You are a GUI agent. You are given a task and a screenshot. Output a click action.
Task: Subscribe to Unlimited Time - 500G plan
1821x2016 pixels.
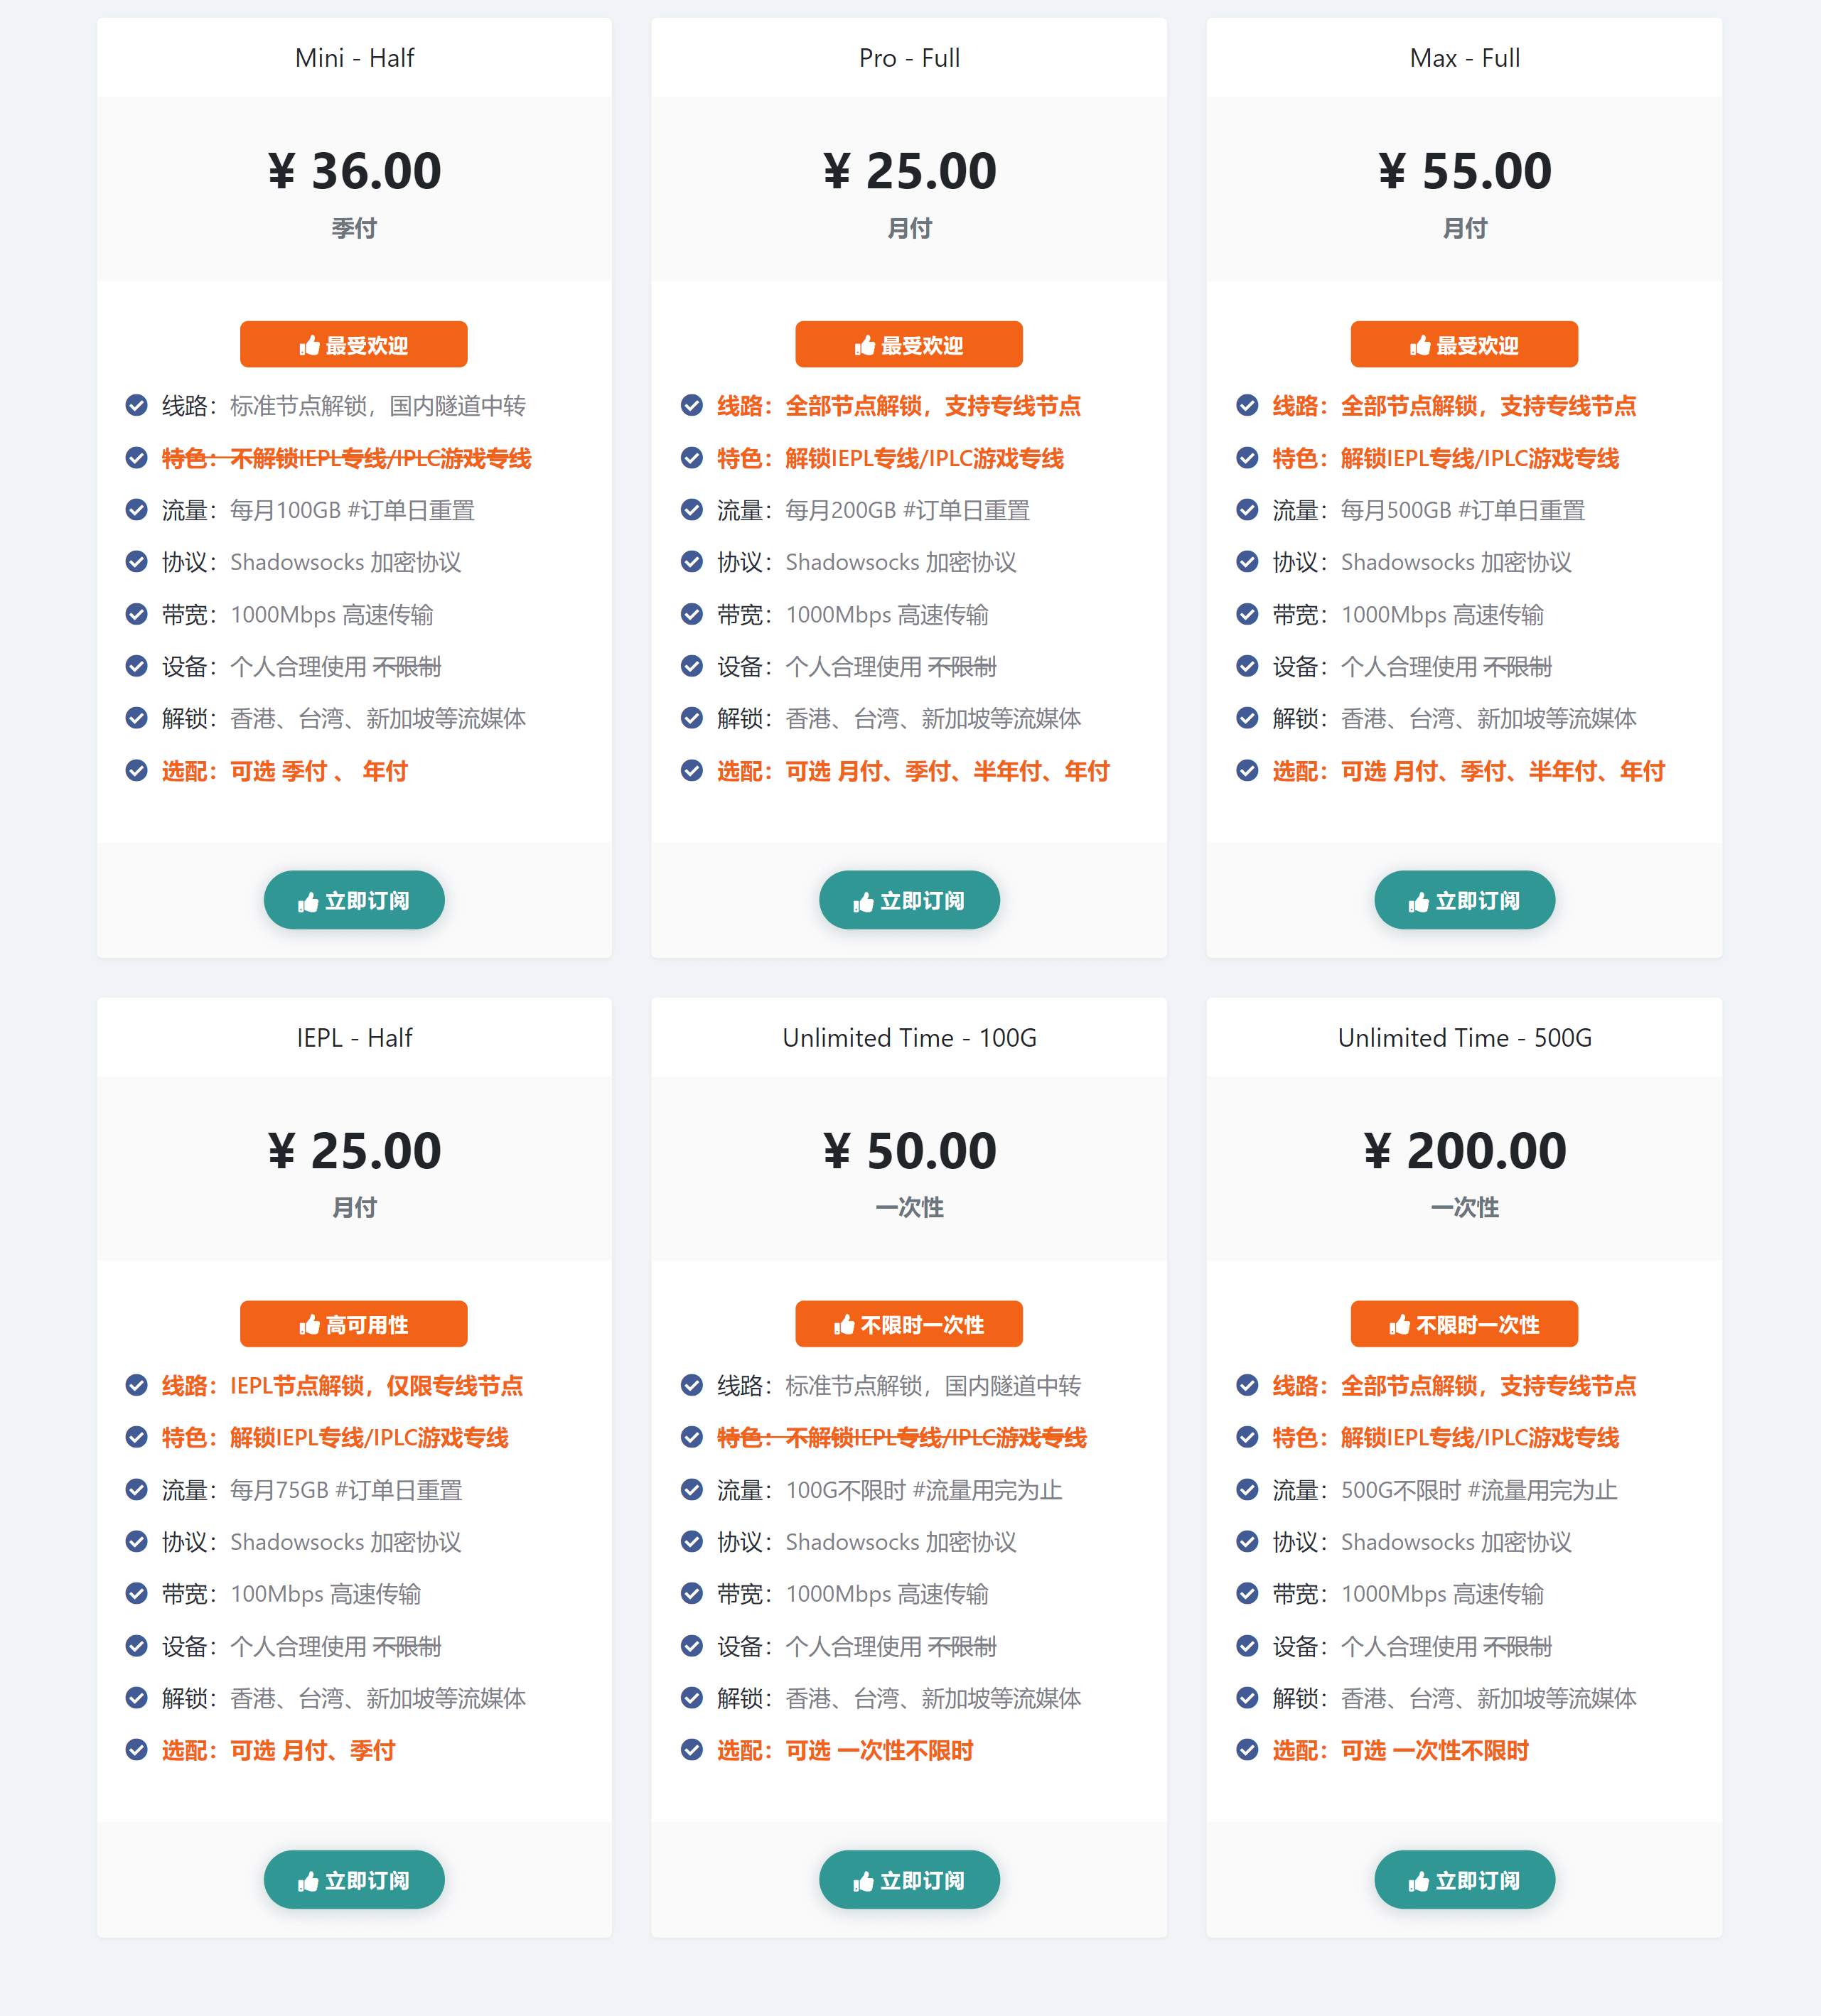(1464, 1880)
